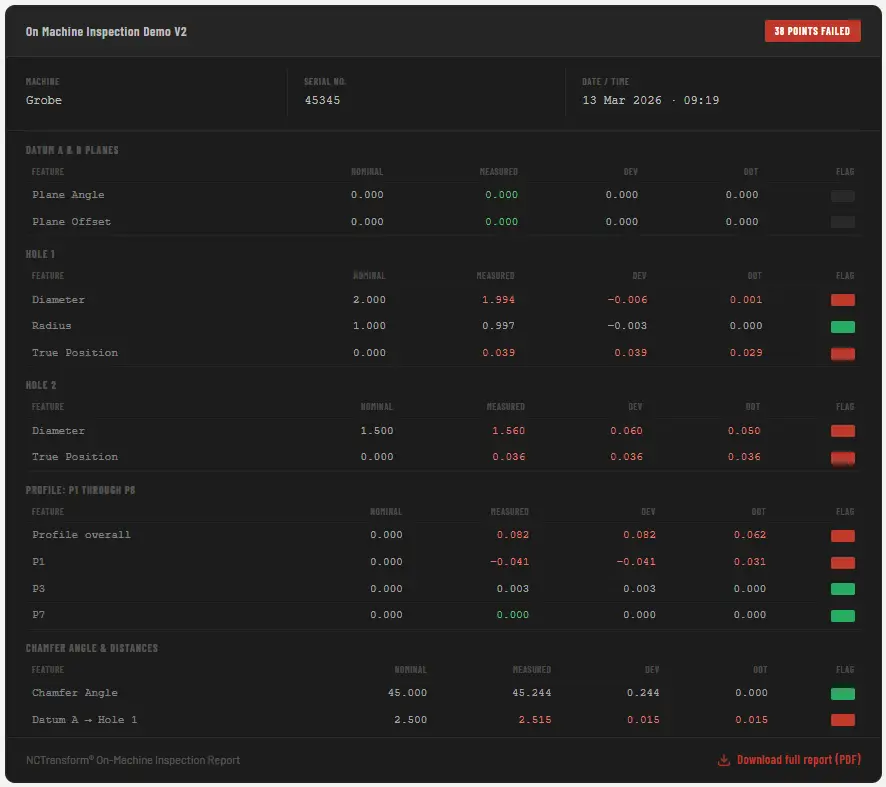Viewport: 886px width, 787px height.
Task: Click red flag for Hole 2 Diameter
Action: pos(842,431)
